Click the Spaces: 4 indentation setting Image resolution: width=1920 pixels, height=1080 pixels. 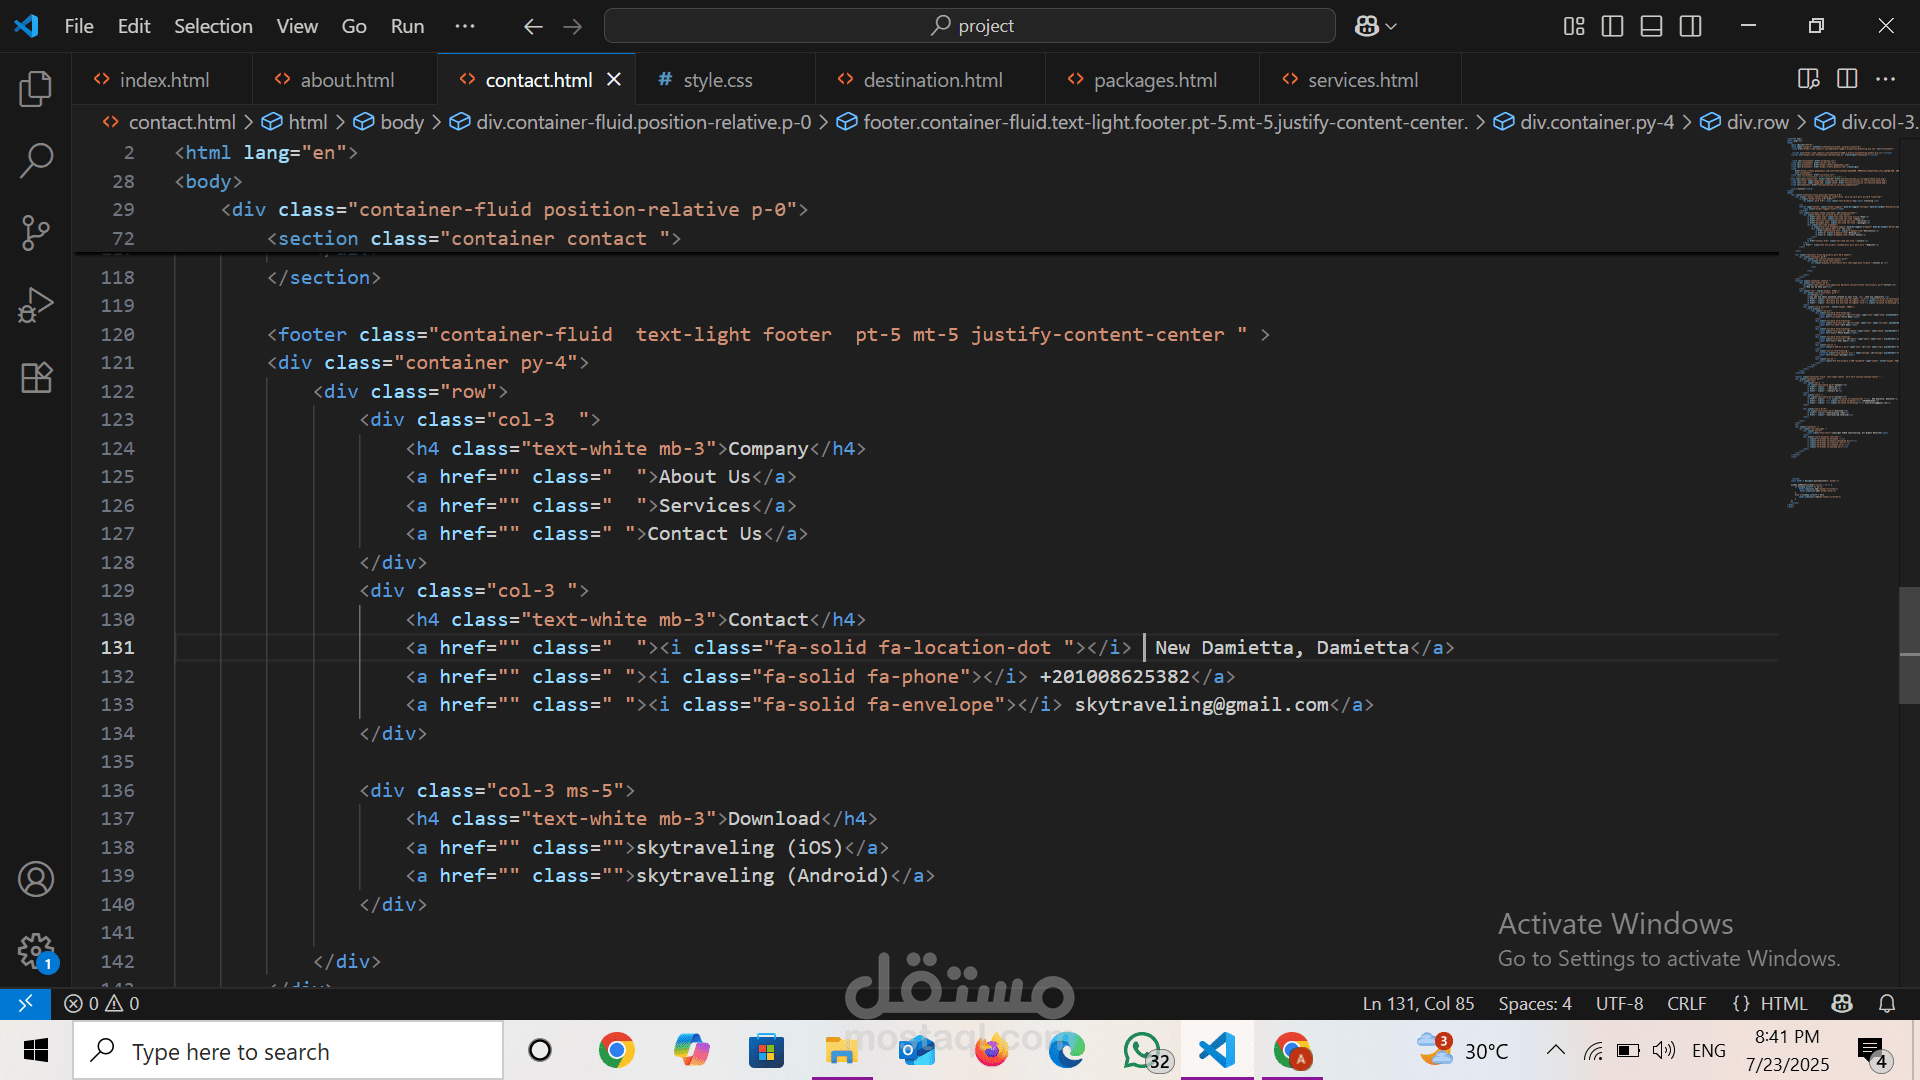pos(1534,1003)
